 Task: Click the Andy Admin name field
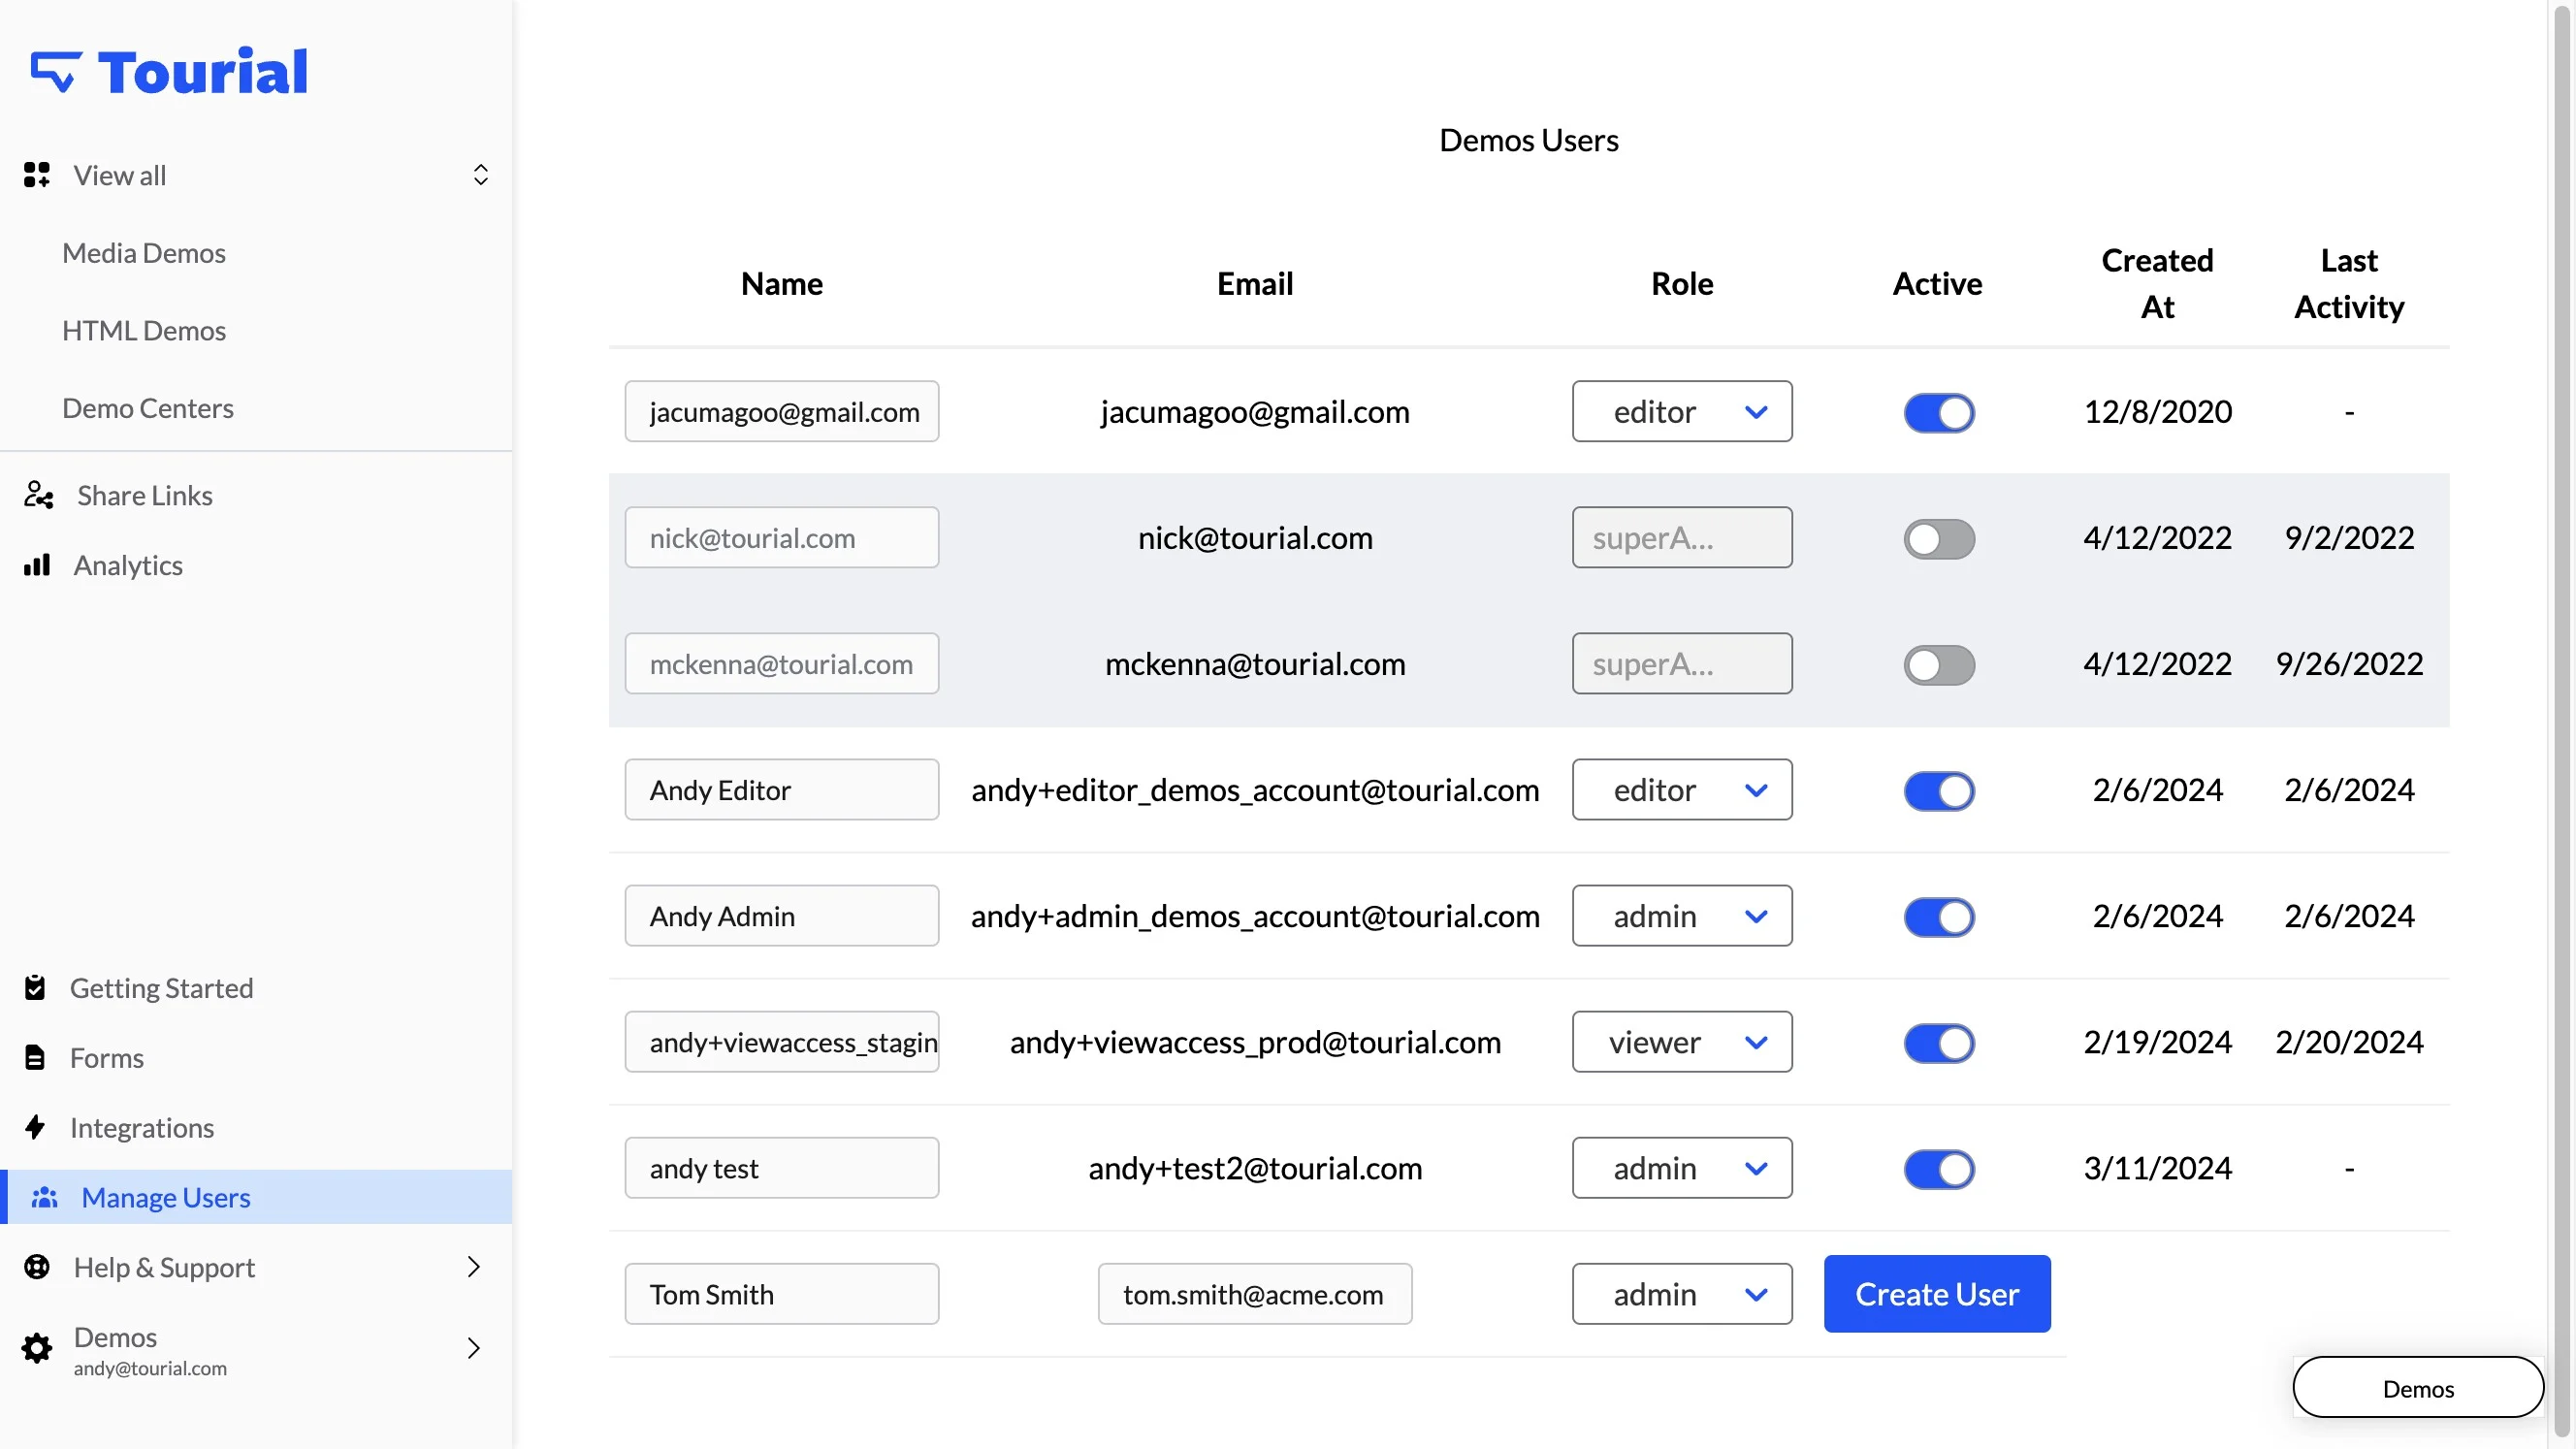click(782, 916)
